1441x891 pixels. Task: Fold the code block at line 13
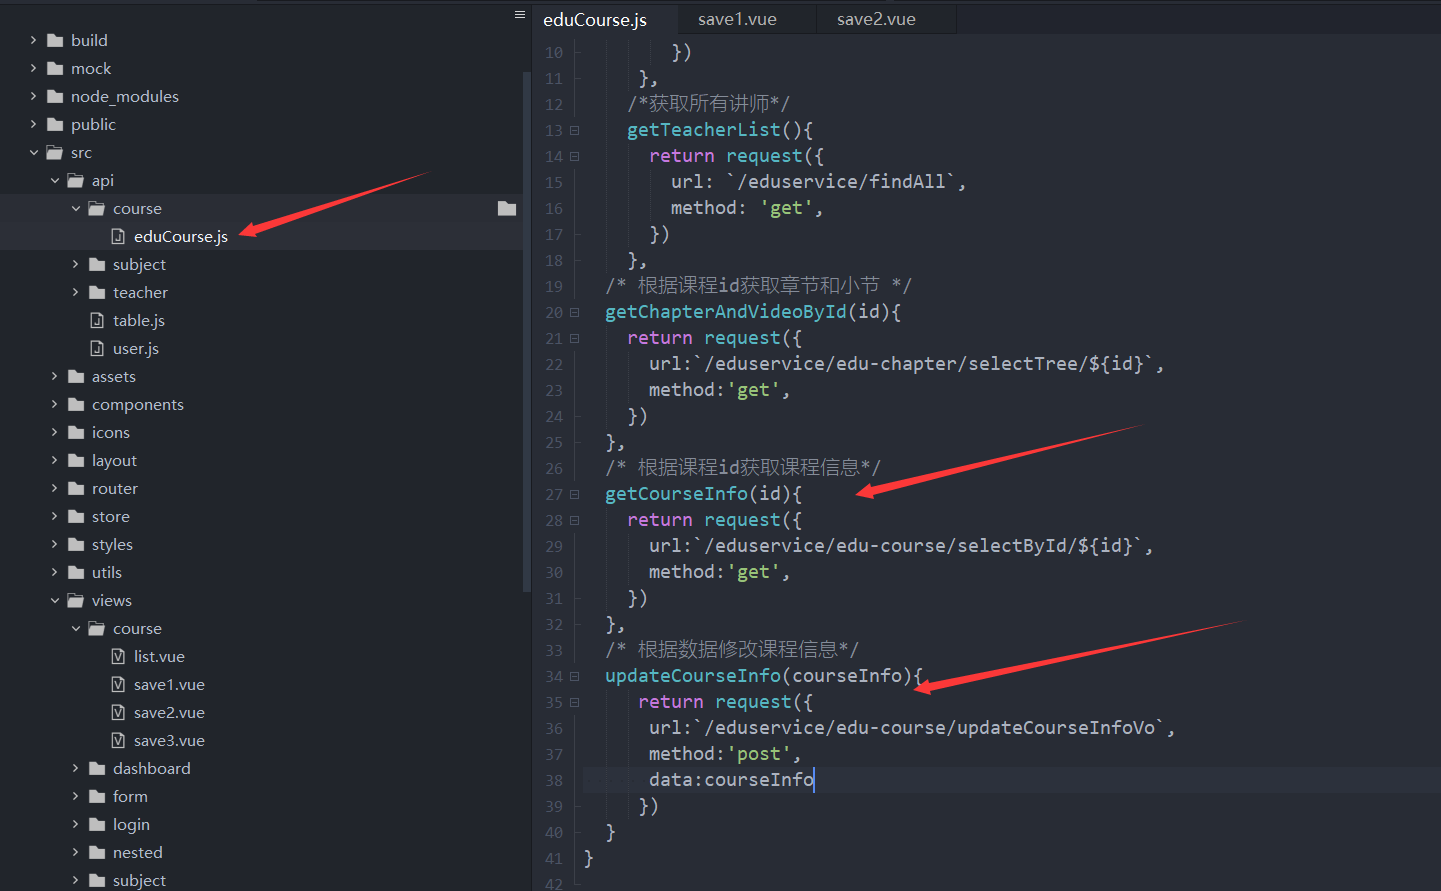574,130
